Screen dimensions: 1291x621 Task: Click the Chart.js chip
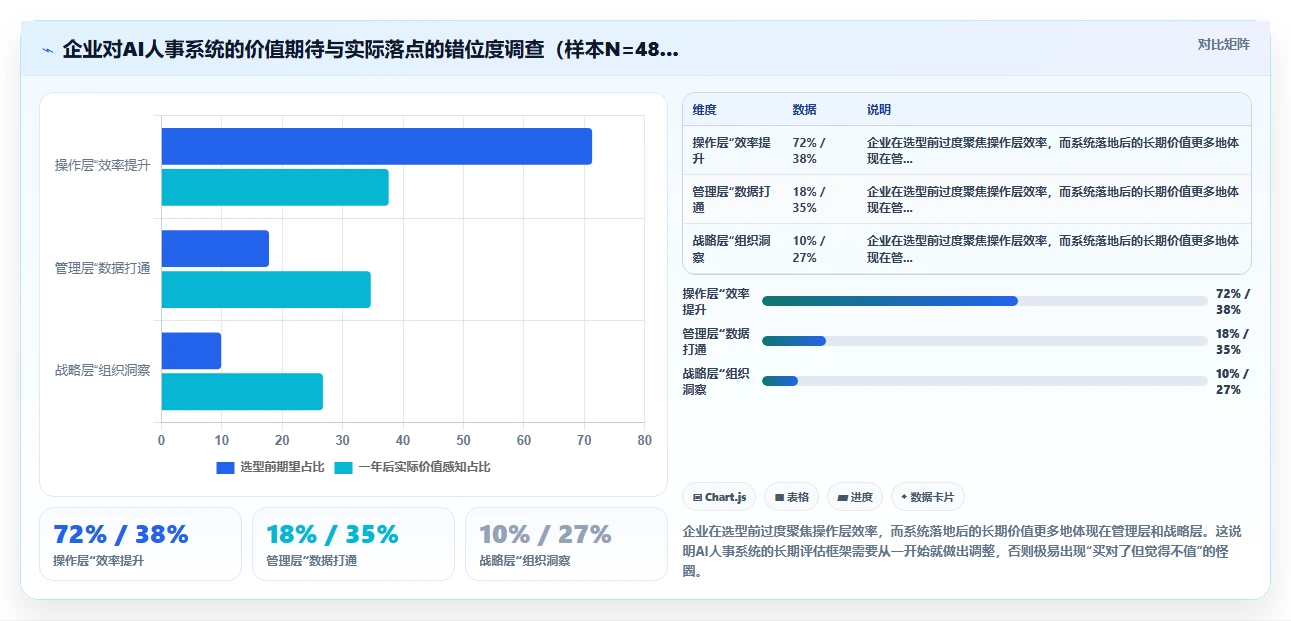coord(719,497)
